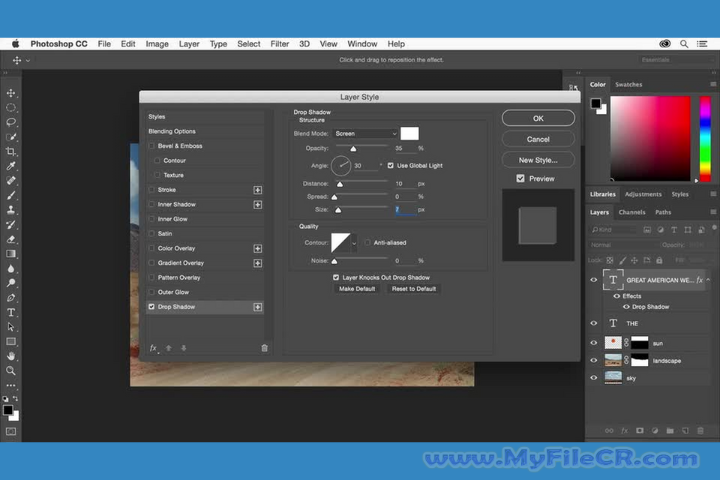The height and width of the screenshot is (480, 720).
Task: Enable the Inner Shadow checkbox
Action: 152,204
